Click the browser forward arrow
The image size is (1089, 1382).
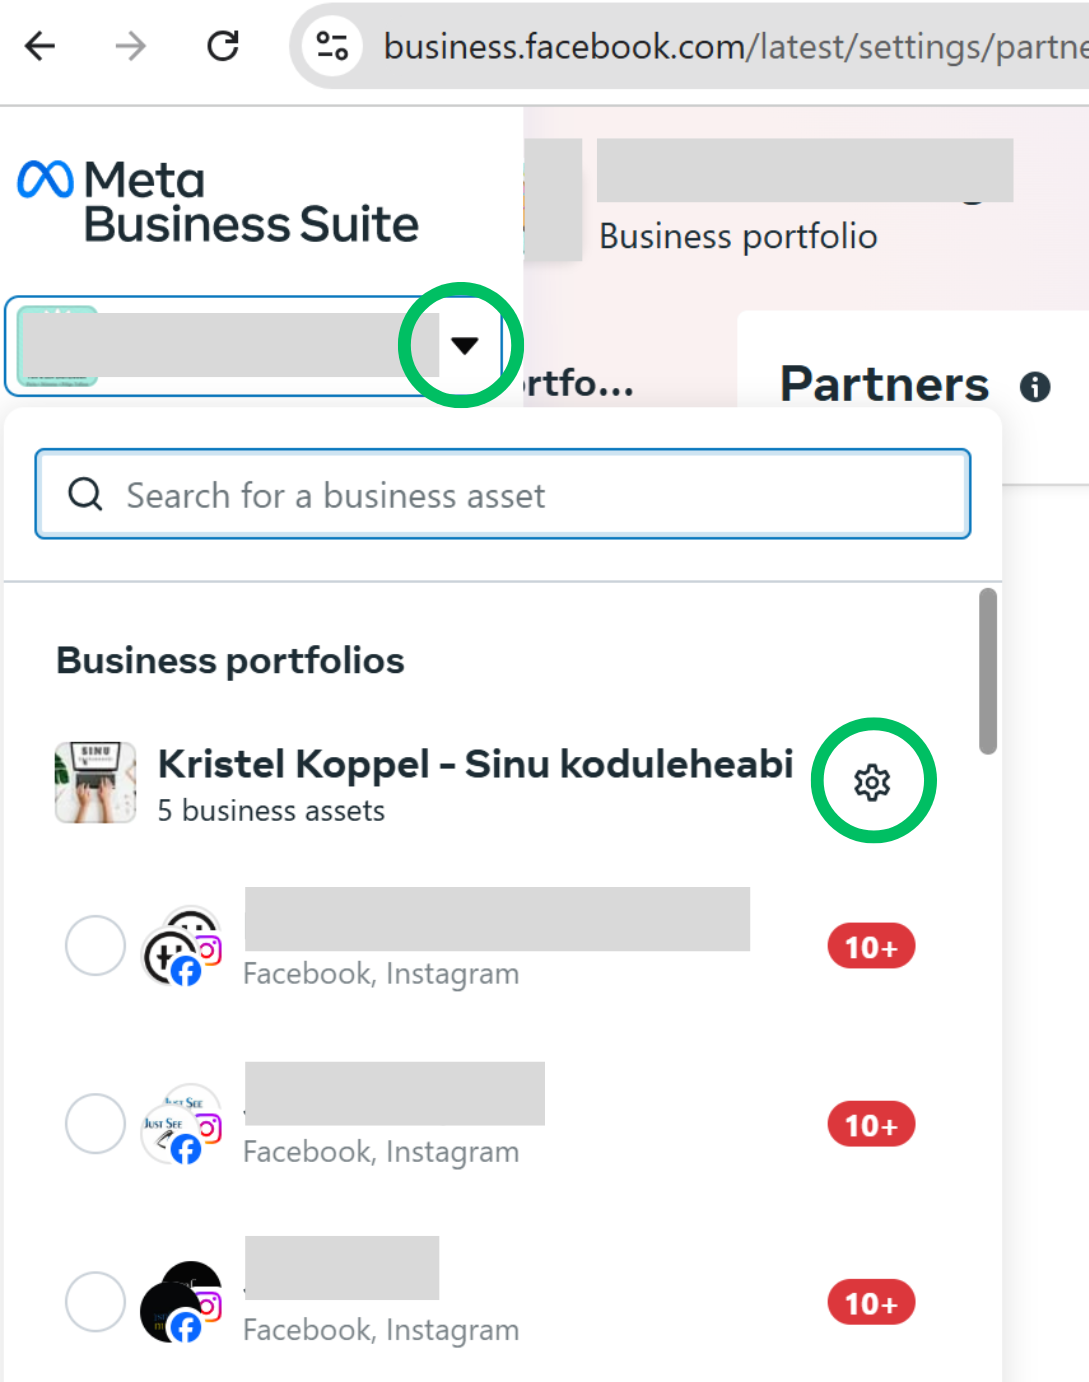click(130, 46)
